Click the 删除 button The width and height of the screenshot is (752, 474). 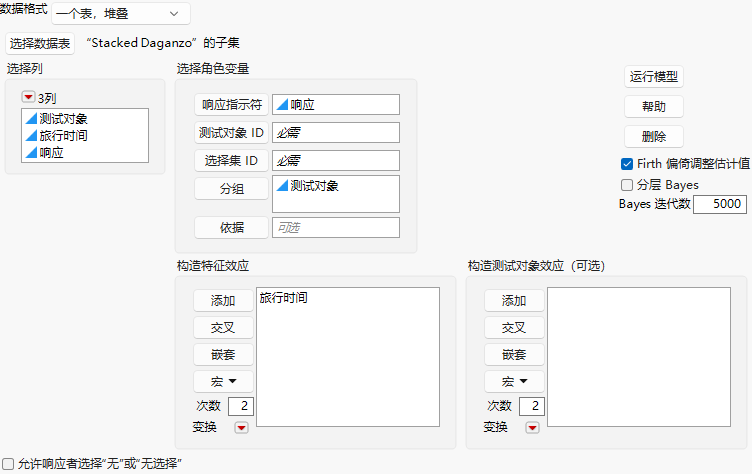[x=654, y=137]
